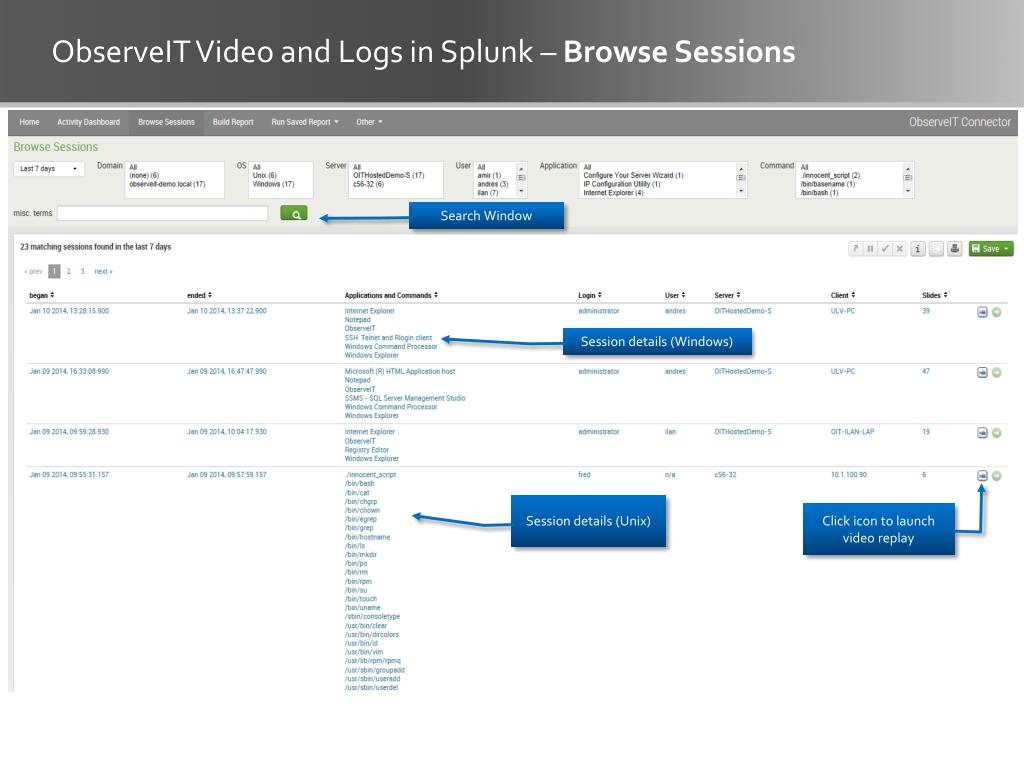
Task: Select (none) (6) in Domain filter
Action: 144,176
